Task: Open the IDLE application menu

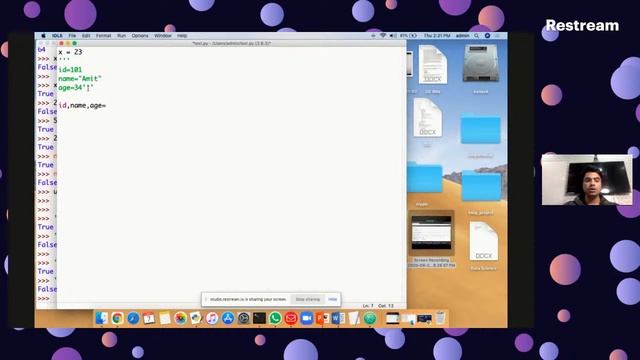Action: [x=57, y=36]
